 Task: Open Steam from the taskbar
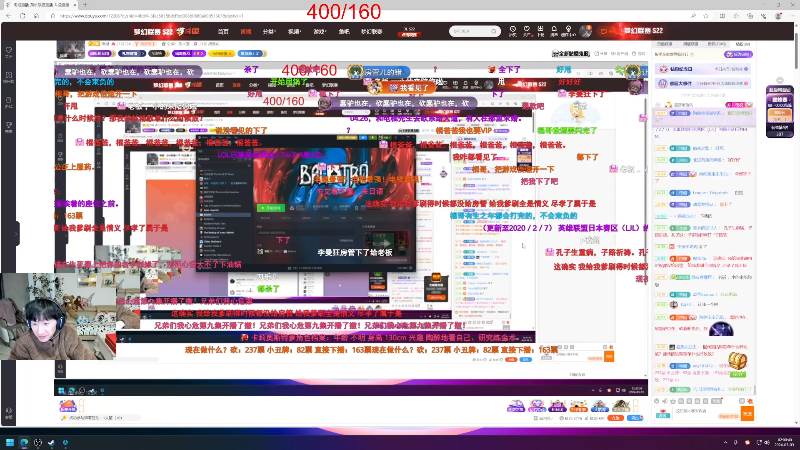52,442
